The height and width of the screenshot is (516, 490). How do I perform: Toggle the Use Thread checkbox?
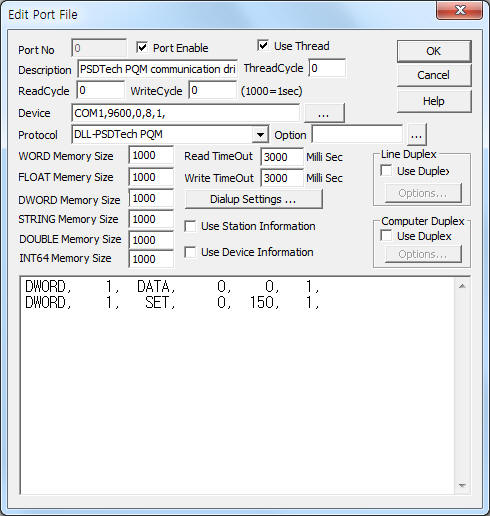[263, 46]
